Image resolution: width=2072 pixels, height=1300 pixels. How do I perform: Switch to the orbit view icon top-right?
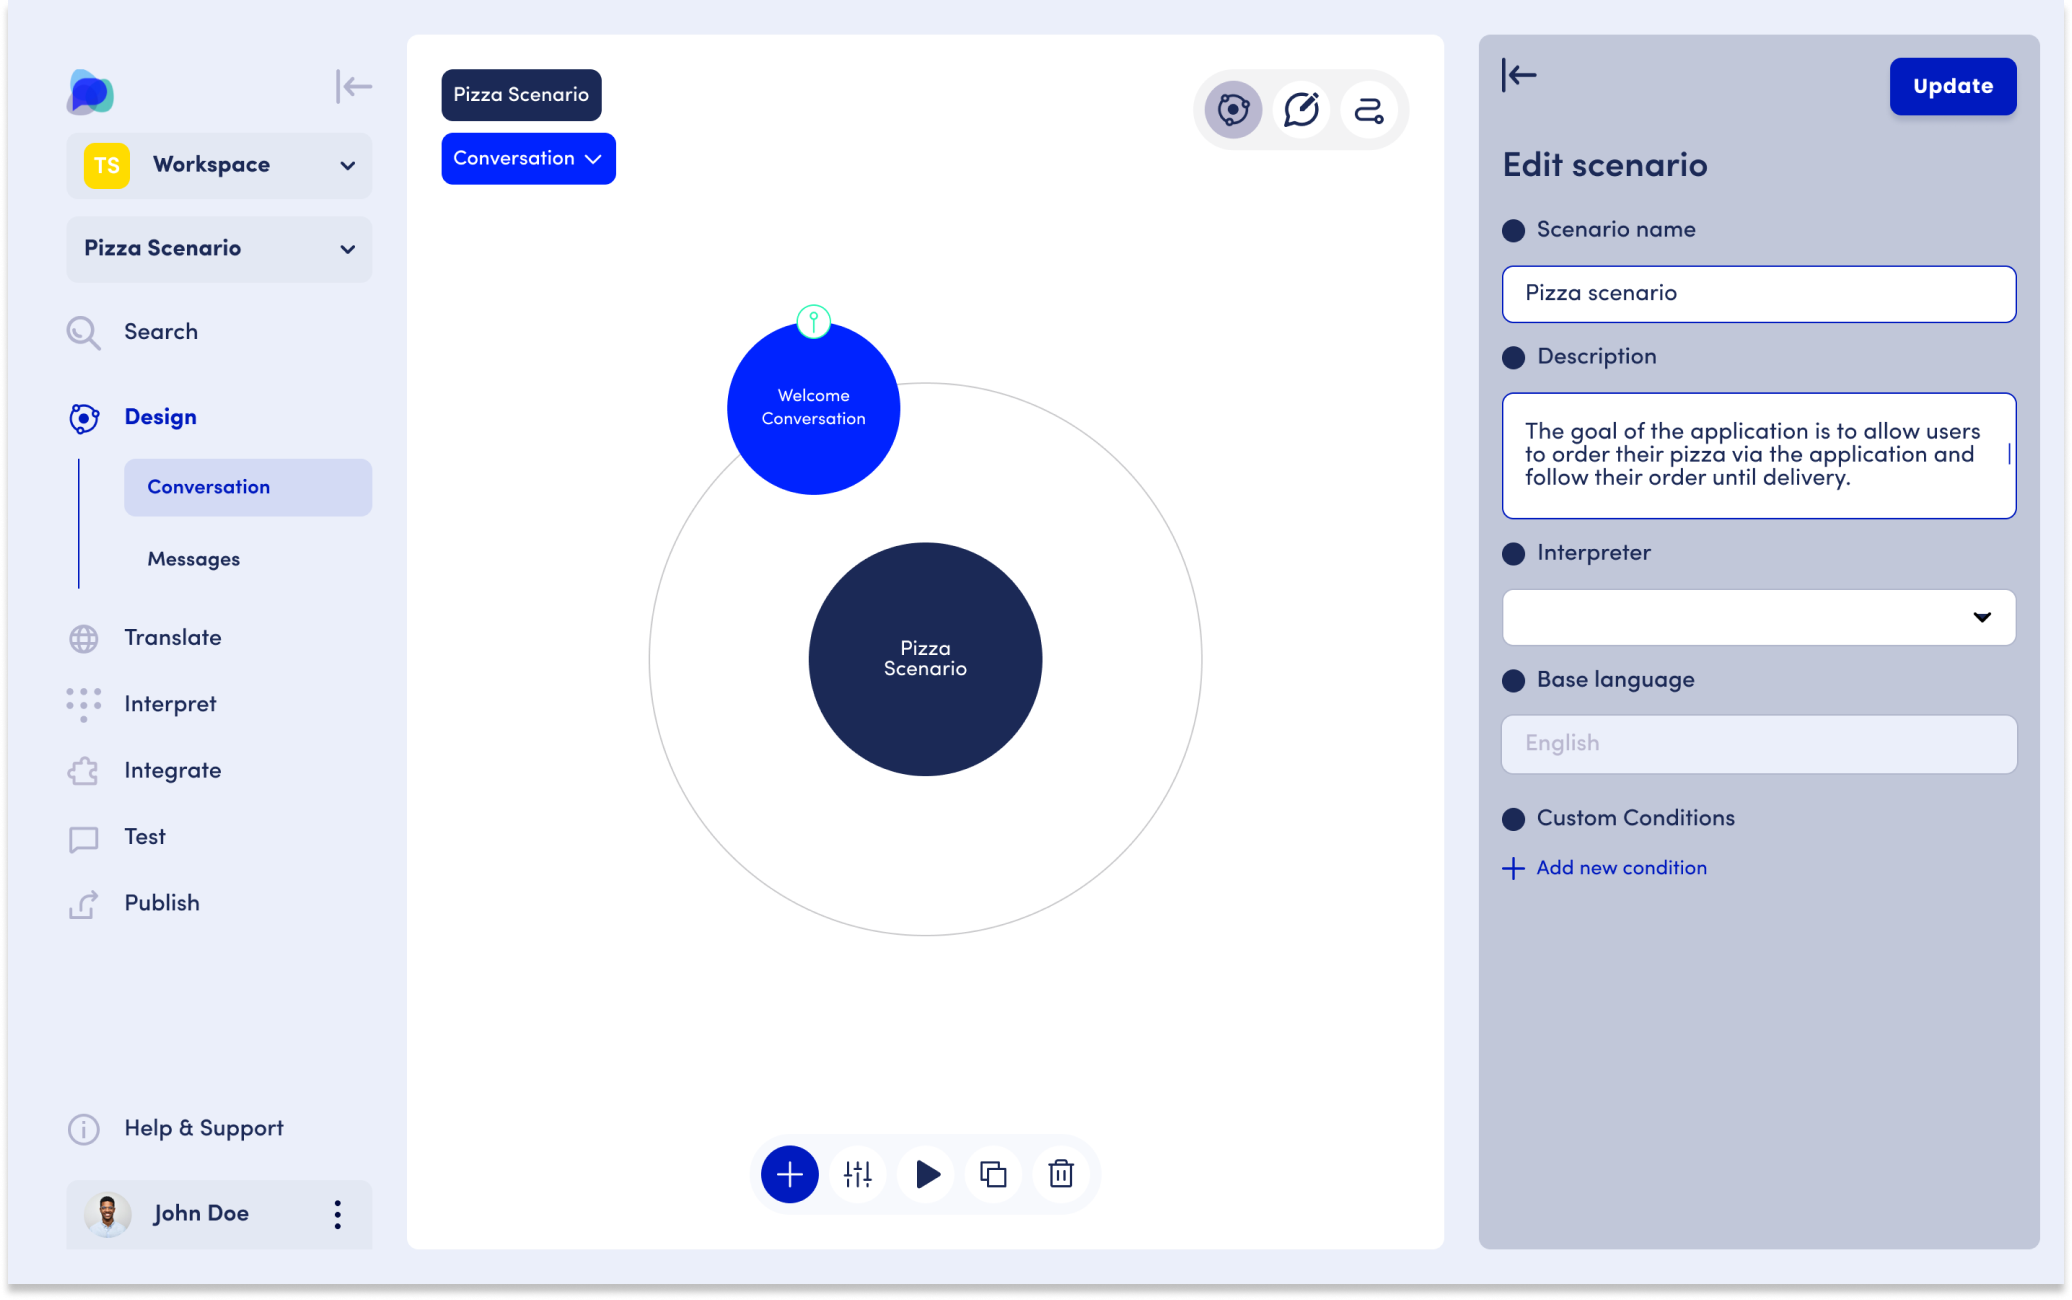coord(1233,110)
